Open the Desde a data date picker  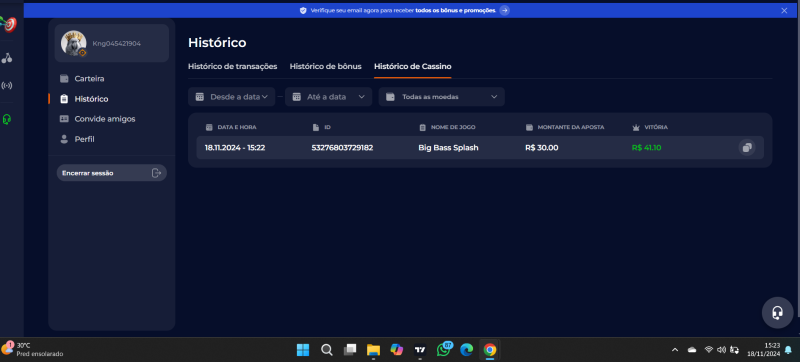[x=232, y=97]
